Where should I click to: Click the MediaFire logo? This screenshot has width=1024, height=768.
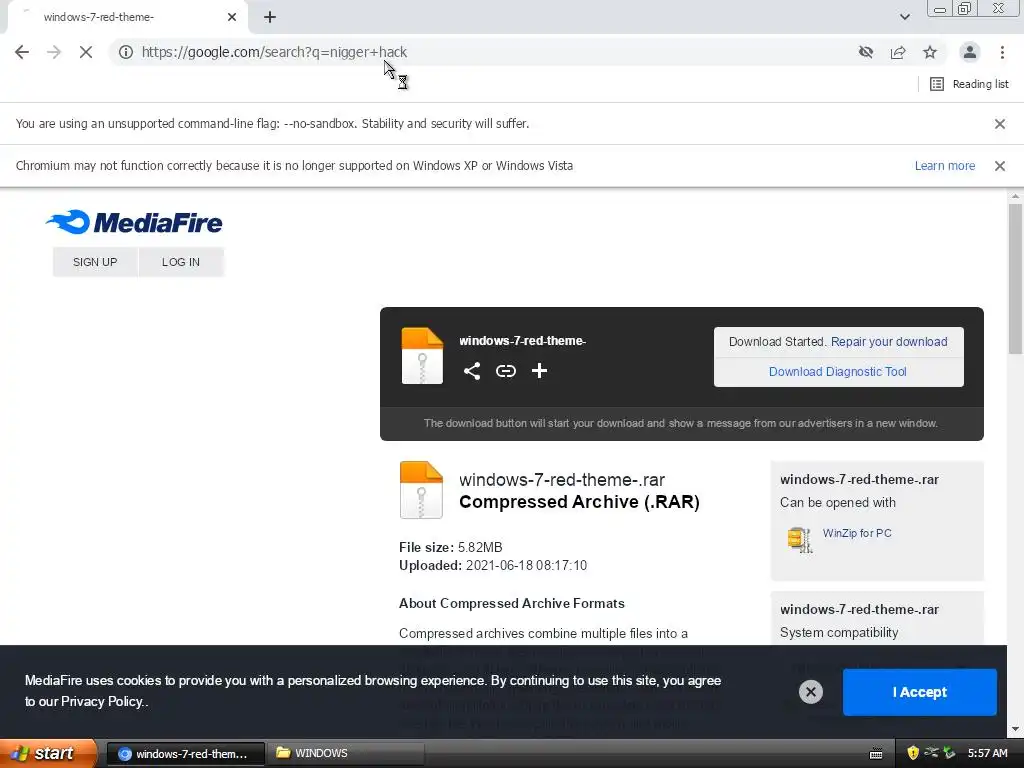(x=134, y=223)
